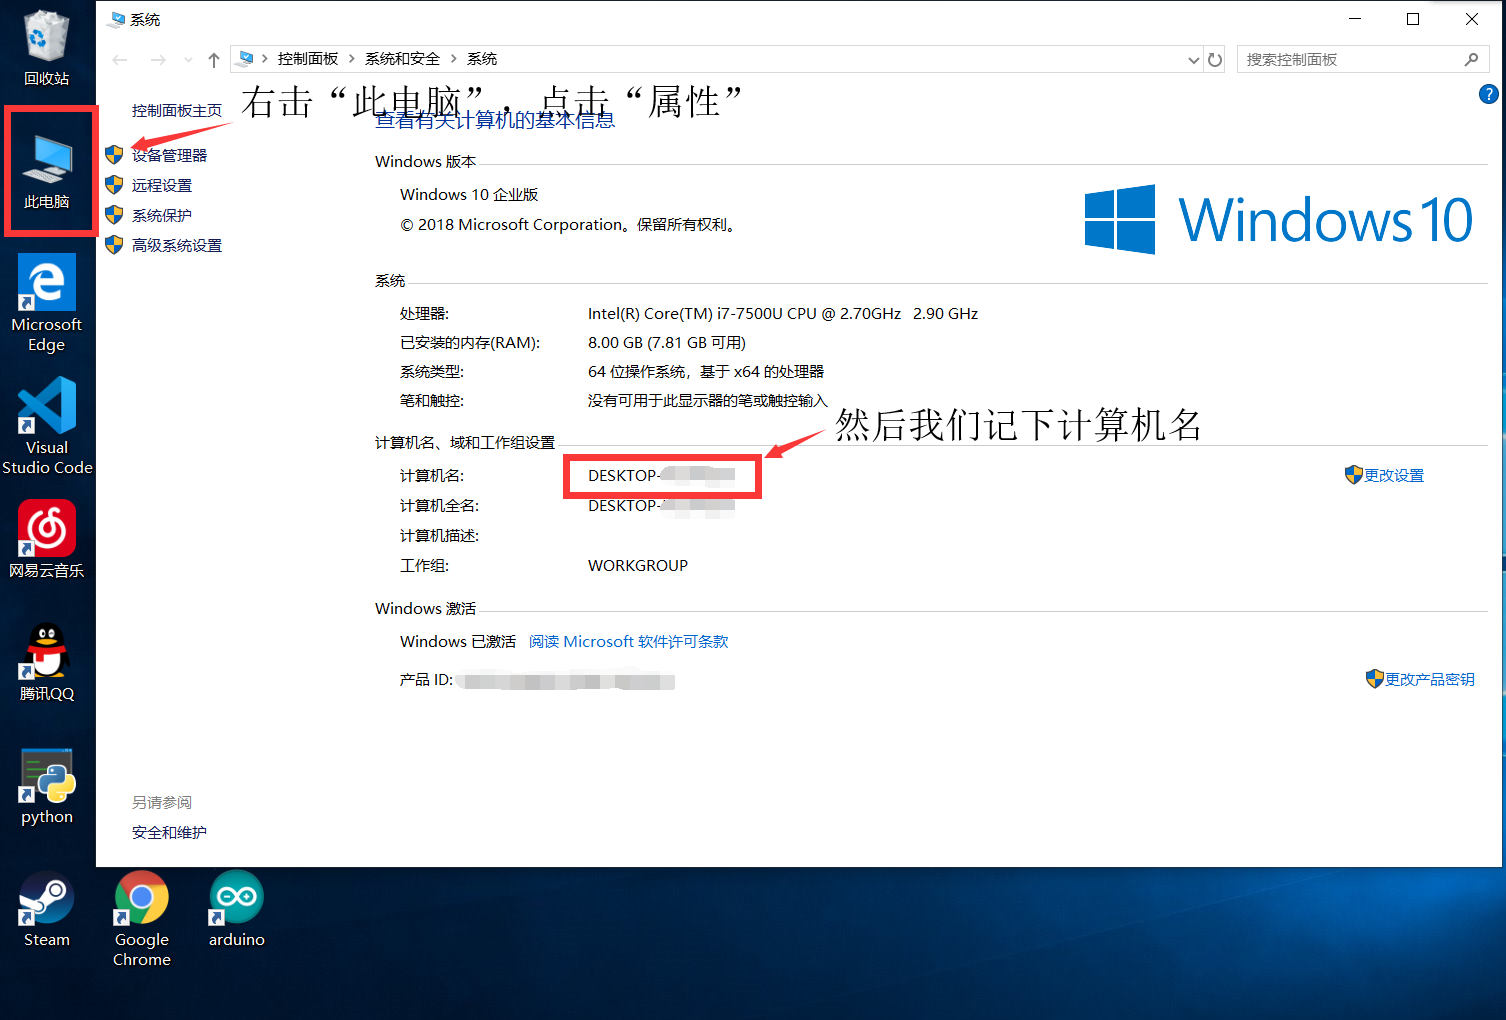Open 高级系统设置
1506x1020 pixels.
point(177,245)
